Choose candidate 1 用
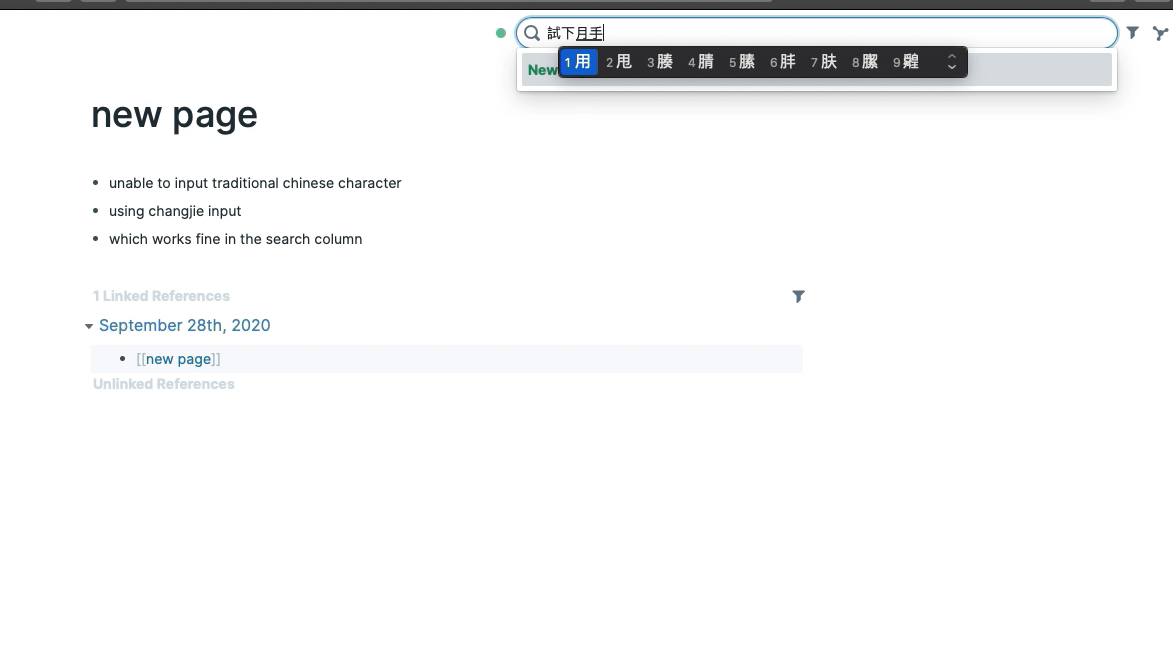Screen dimensions: 1173x651 (x=578, y=62)
